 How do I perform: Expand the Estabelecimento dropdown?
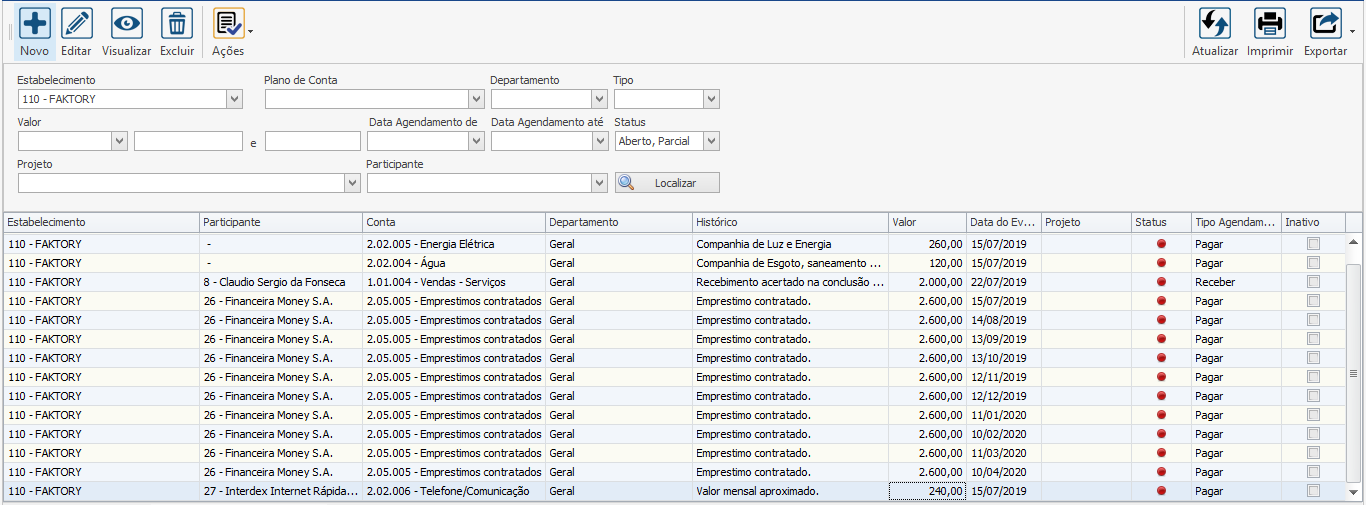[x=234, y=99]
